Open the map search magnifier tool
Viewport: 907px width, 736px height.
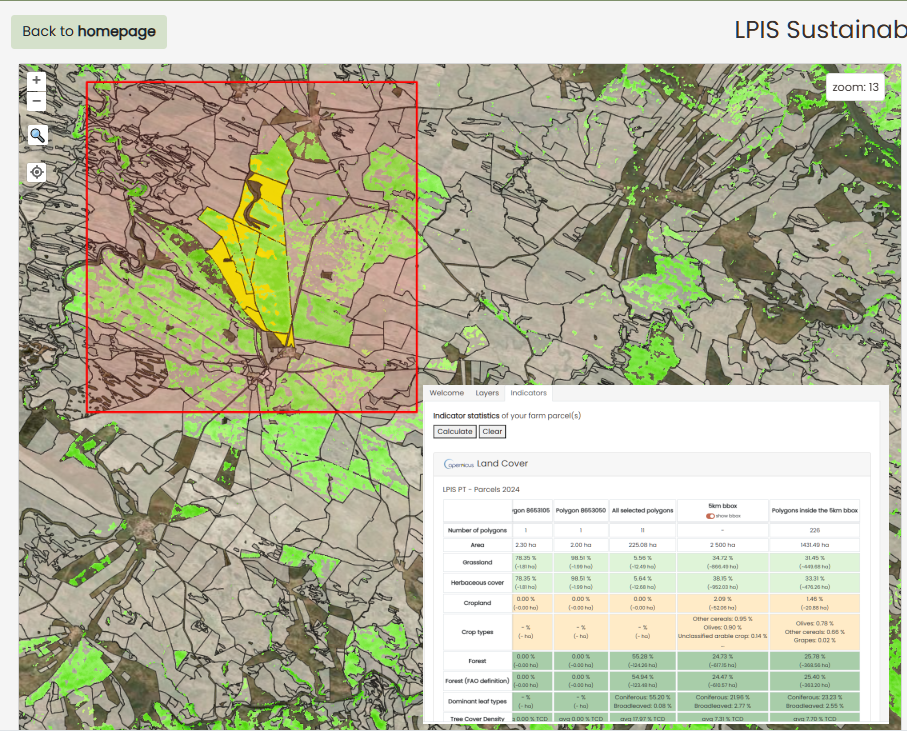pyautogui.click(x=37, y=135)
